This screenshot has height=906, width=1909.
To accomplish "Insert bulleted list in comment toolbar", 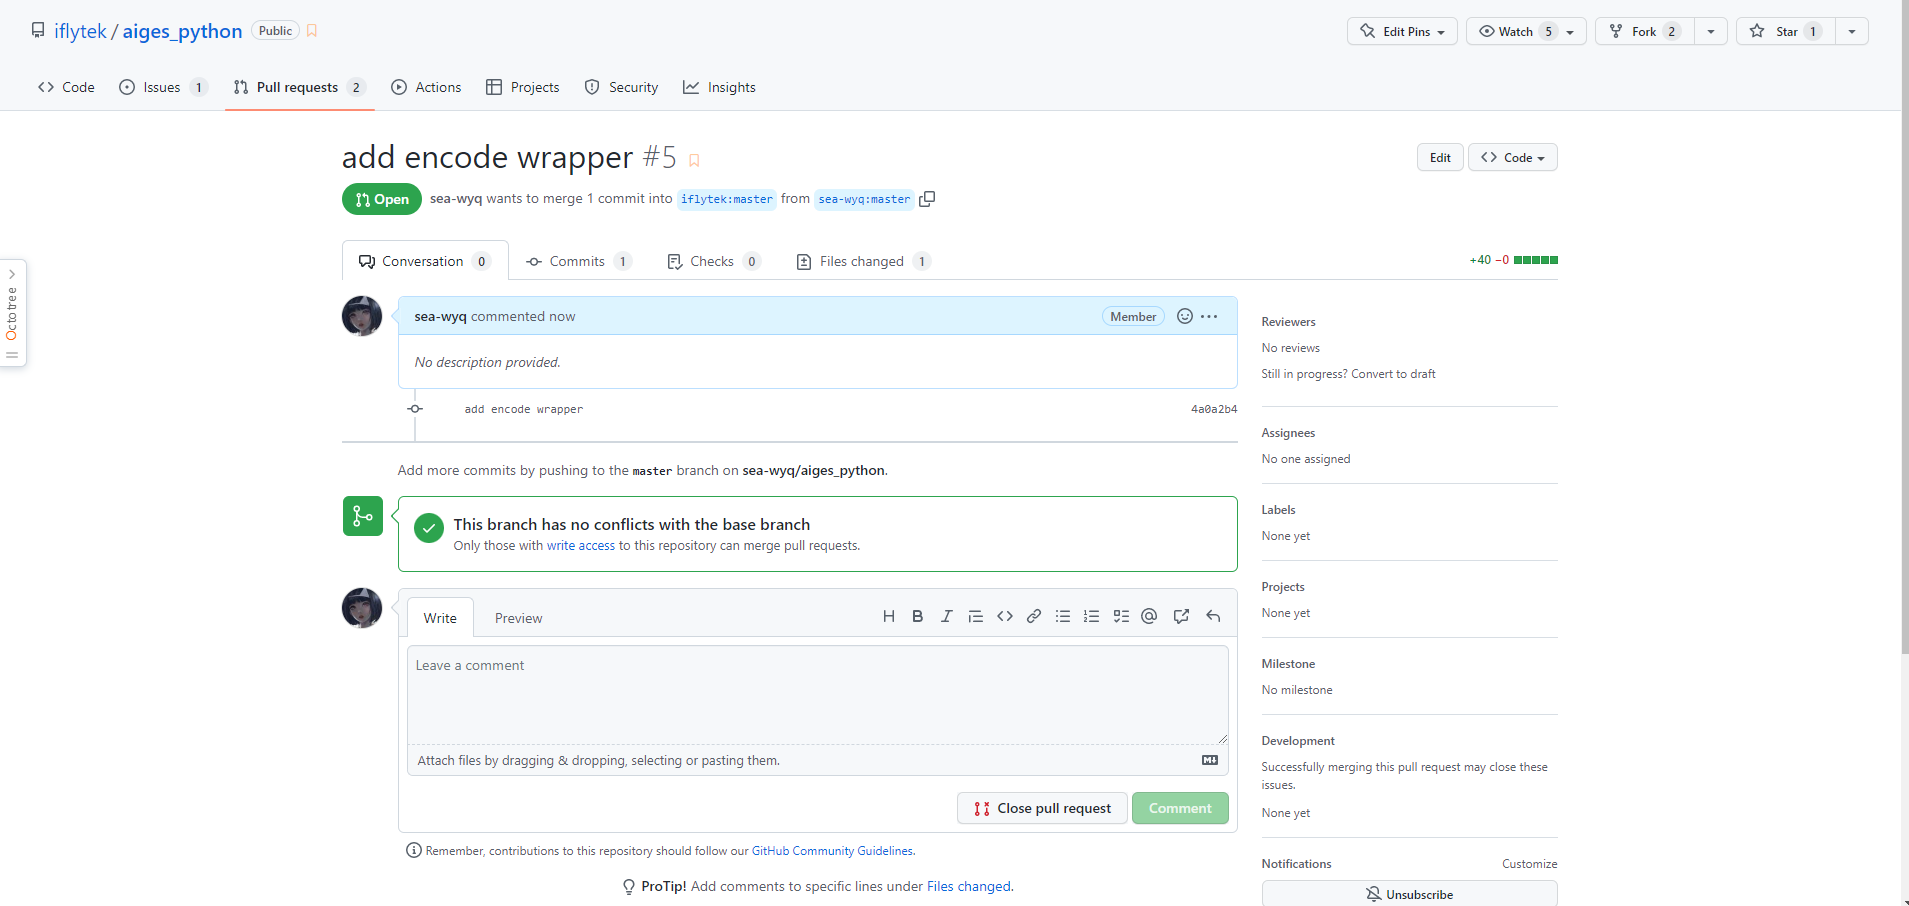I will [1063, 616].
